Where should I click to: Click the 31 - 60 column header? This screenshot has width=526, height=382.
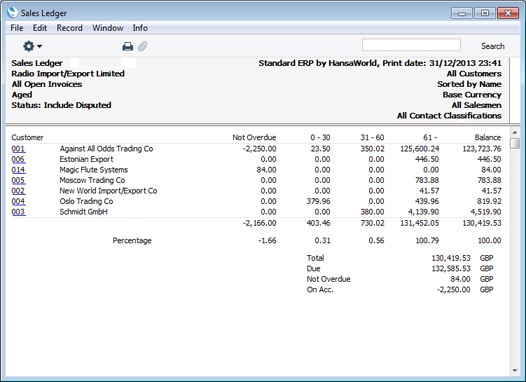click(372, 138)
